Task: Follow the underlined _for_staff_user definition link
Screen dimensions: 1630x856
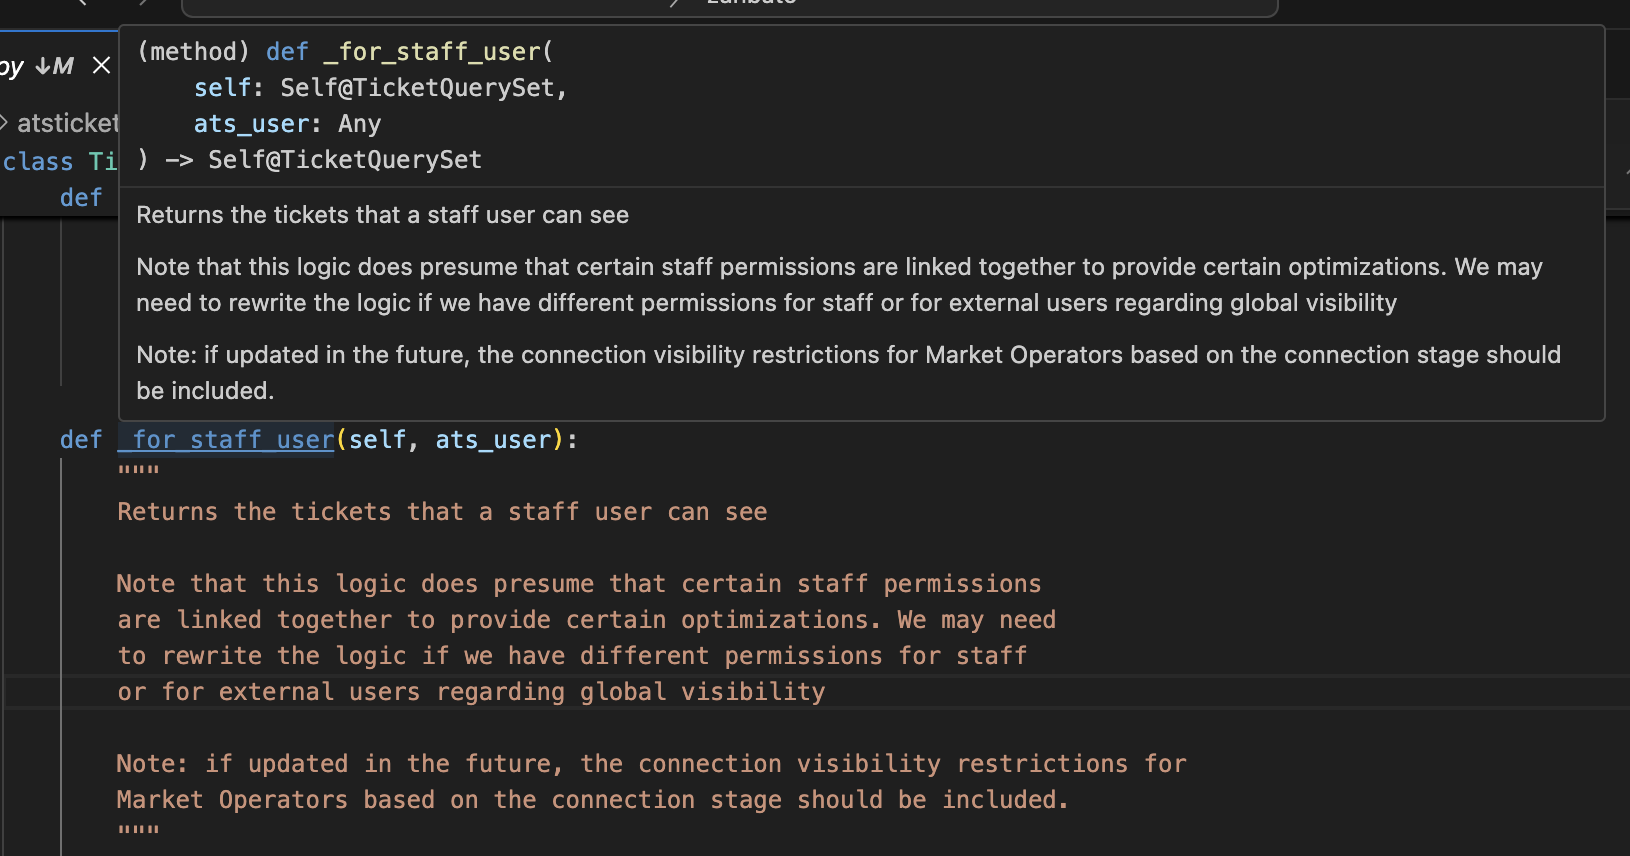Action: click(226, 440)
